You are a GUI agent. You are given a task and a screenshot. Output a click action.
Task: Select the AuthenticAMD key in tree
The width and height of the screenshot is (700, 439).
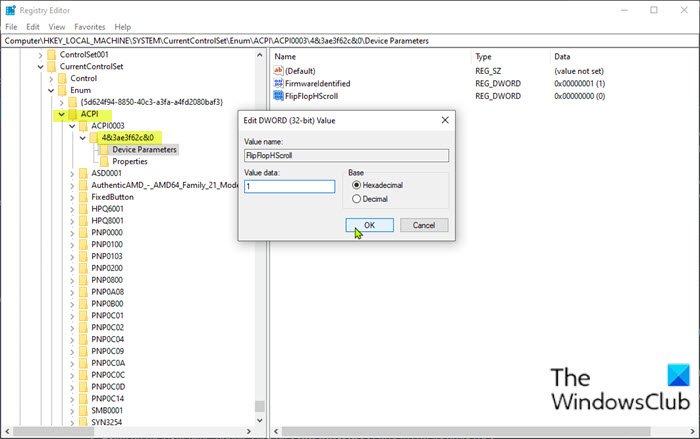[165, 185]
